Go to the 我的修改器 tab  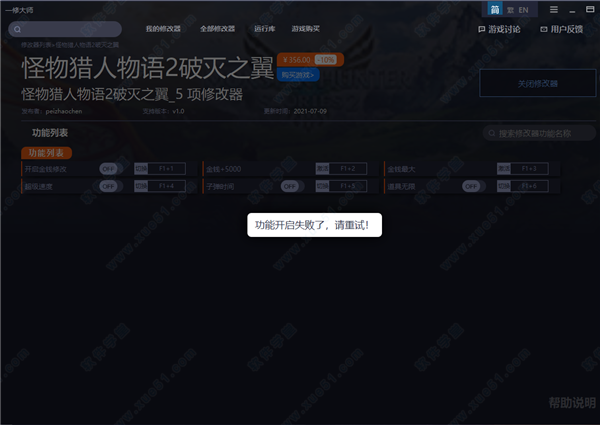coord(163,29)
